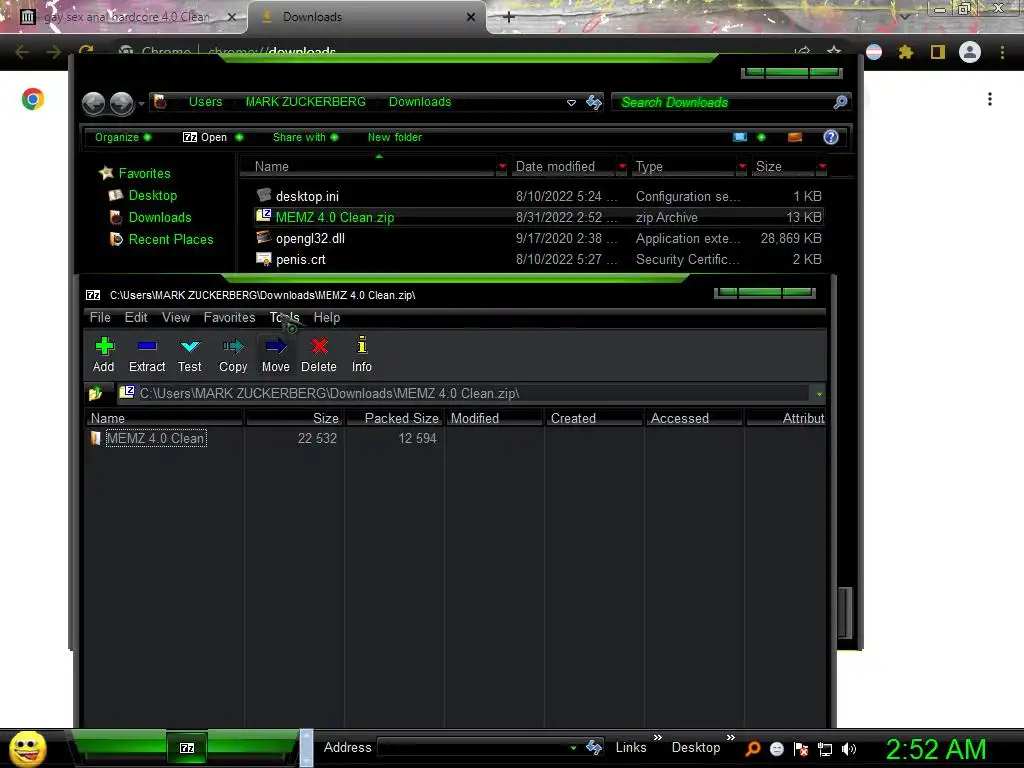Open the 7-Zip File menu
1024x768 pixels.
tap(100, 317)
